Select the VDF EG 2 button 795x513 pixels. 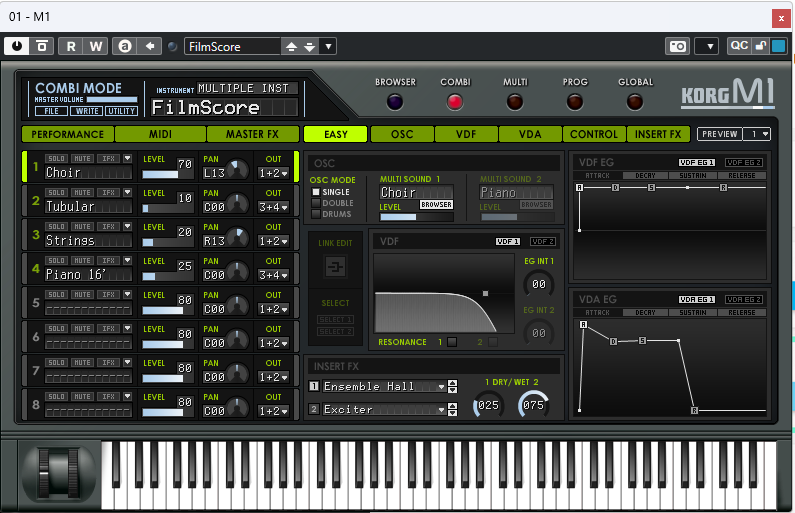(744, 162)
